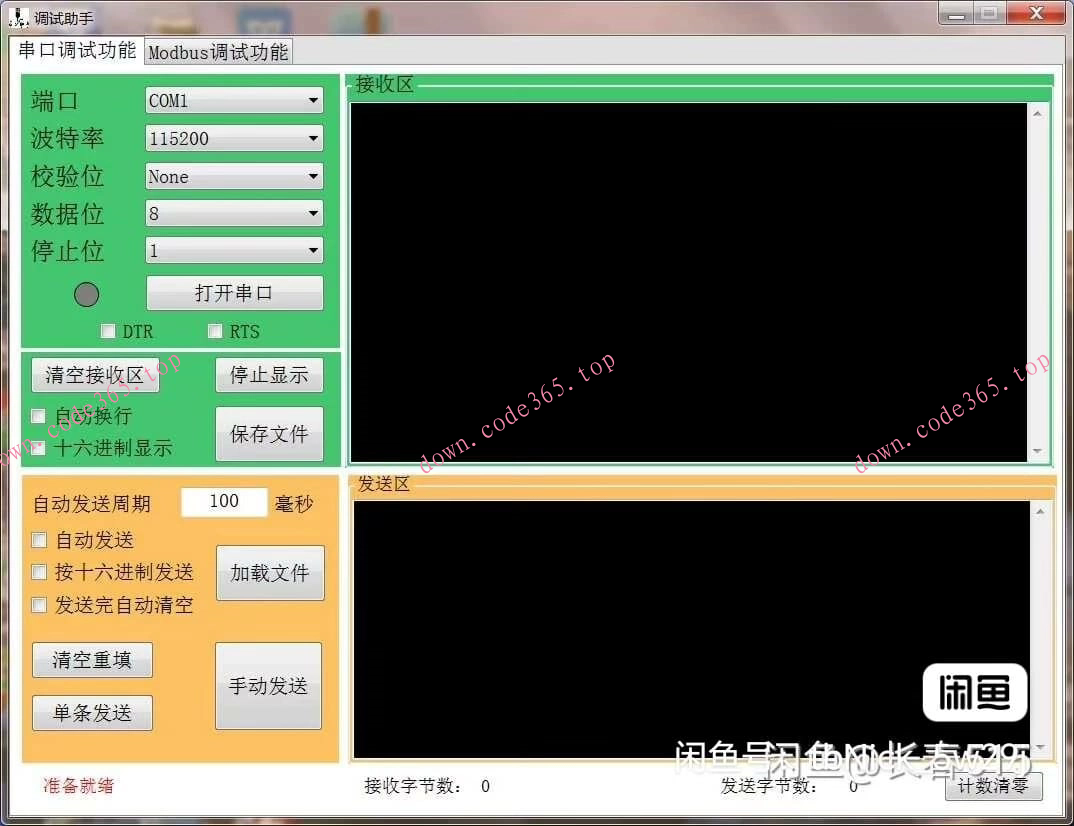This screenshot has width=1074, height=826.
Task: Click the 保存文件 button
Action: tap(269, 434)
